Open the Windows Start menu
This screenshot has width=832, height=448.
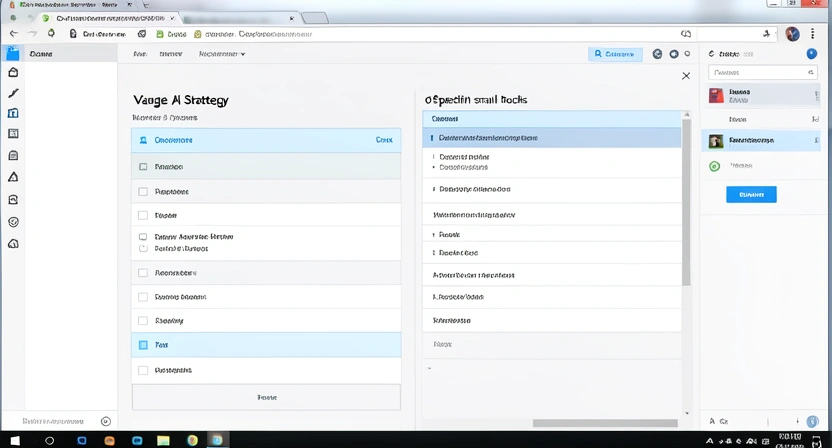pyautogui.click(x=19, y=439)
